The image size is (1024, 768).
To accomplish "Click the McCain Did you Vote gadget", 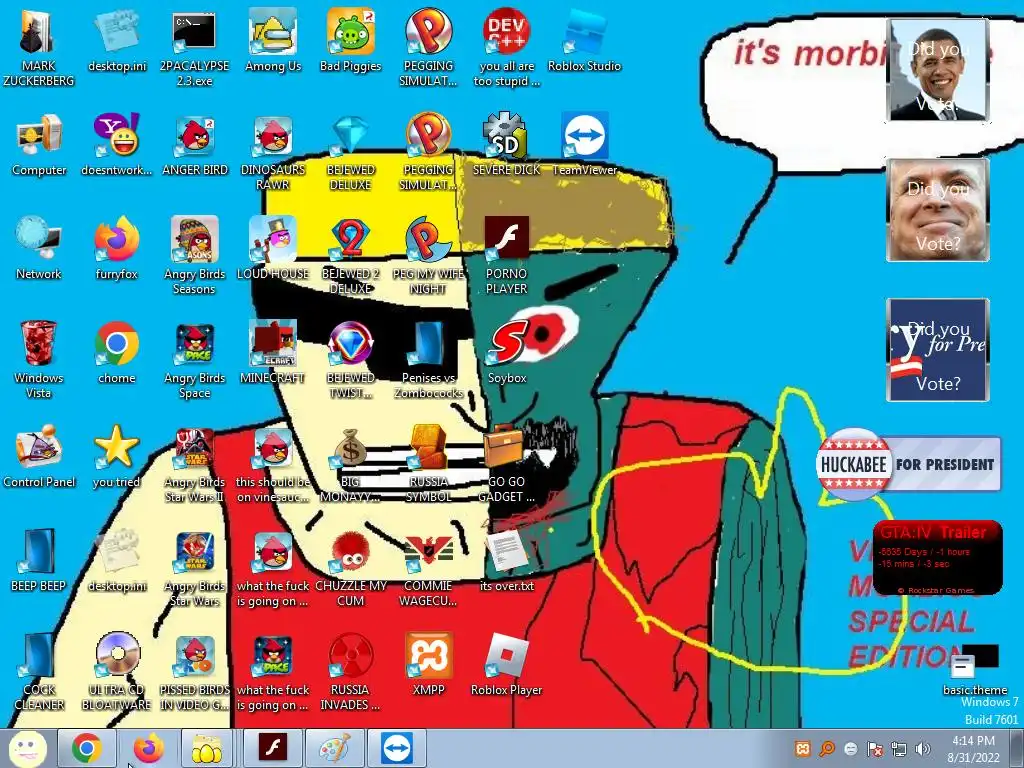I will pyautogui.click(x=937, y=210).
